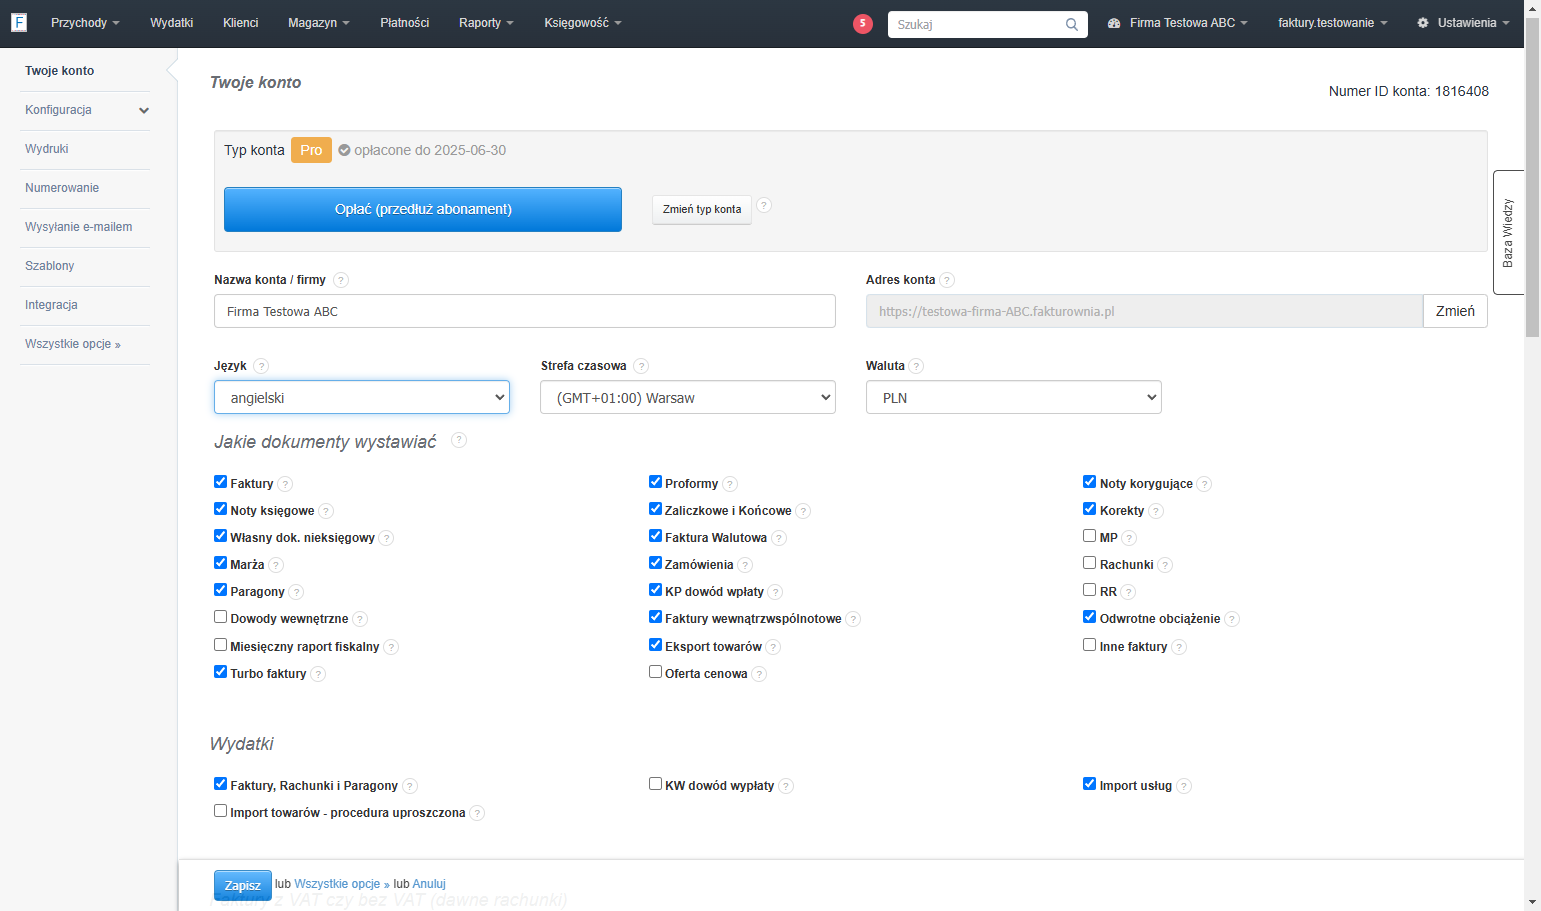Open the Ustawienia dropdown menu
The image size is (1541, 911).
coord(1463,23)
